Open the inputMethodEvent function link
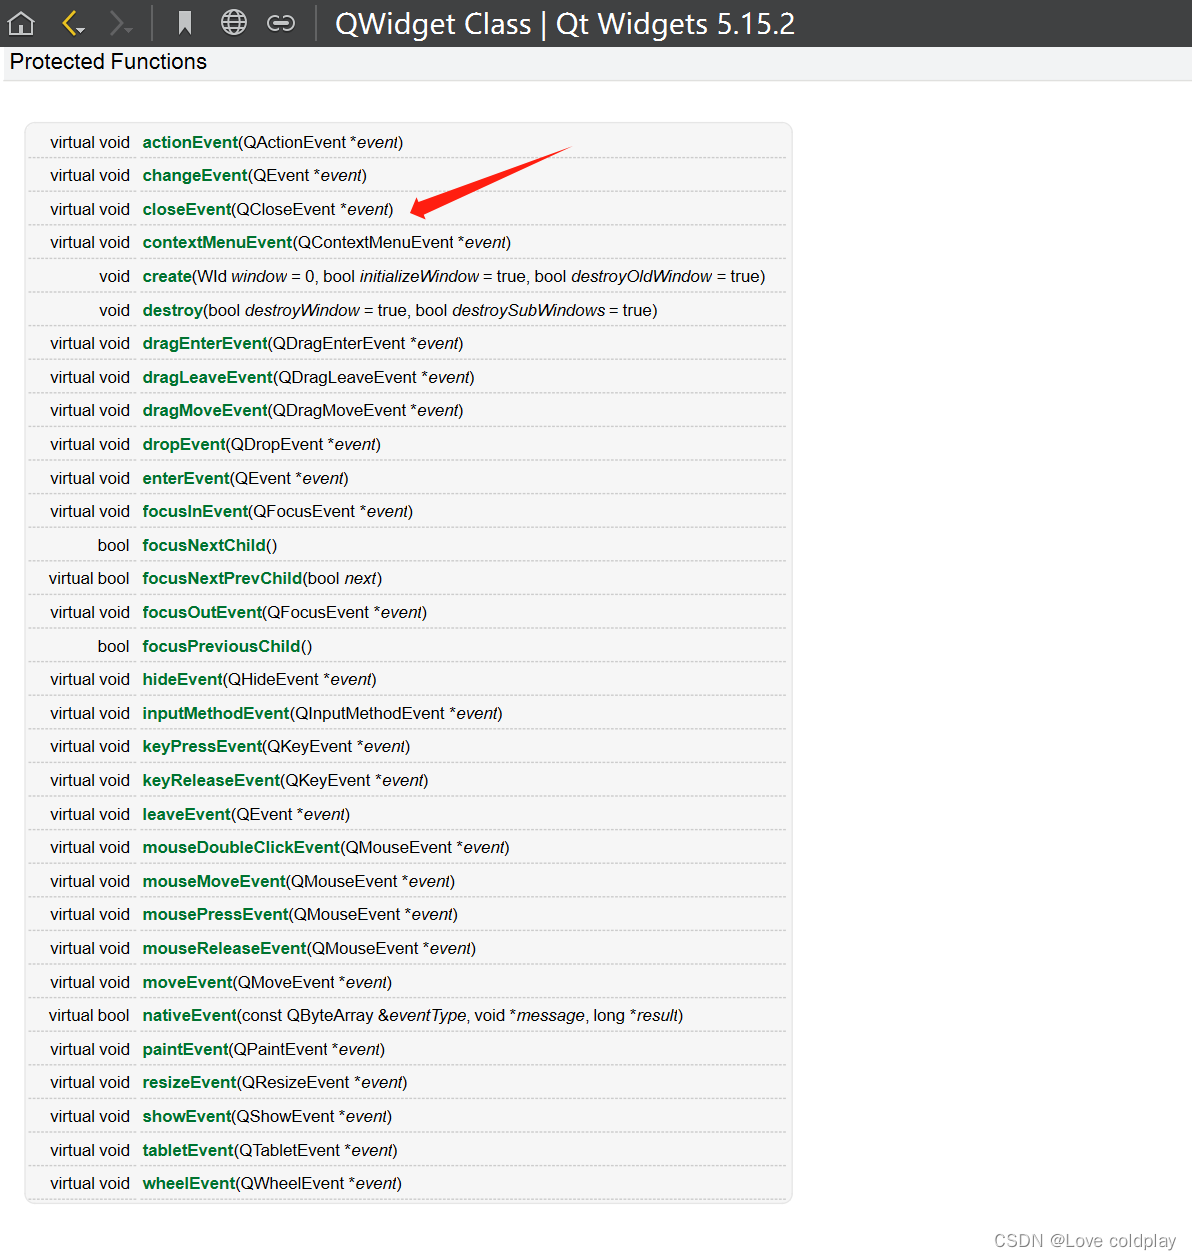The height and width of the screenshot is (1260, 1192). click(x=216, y=713)
